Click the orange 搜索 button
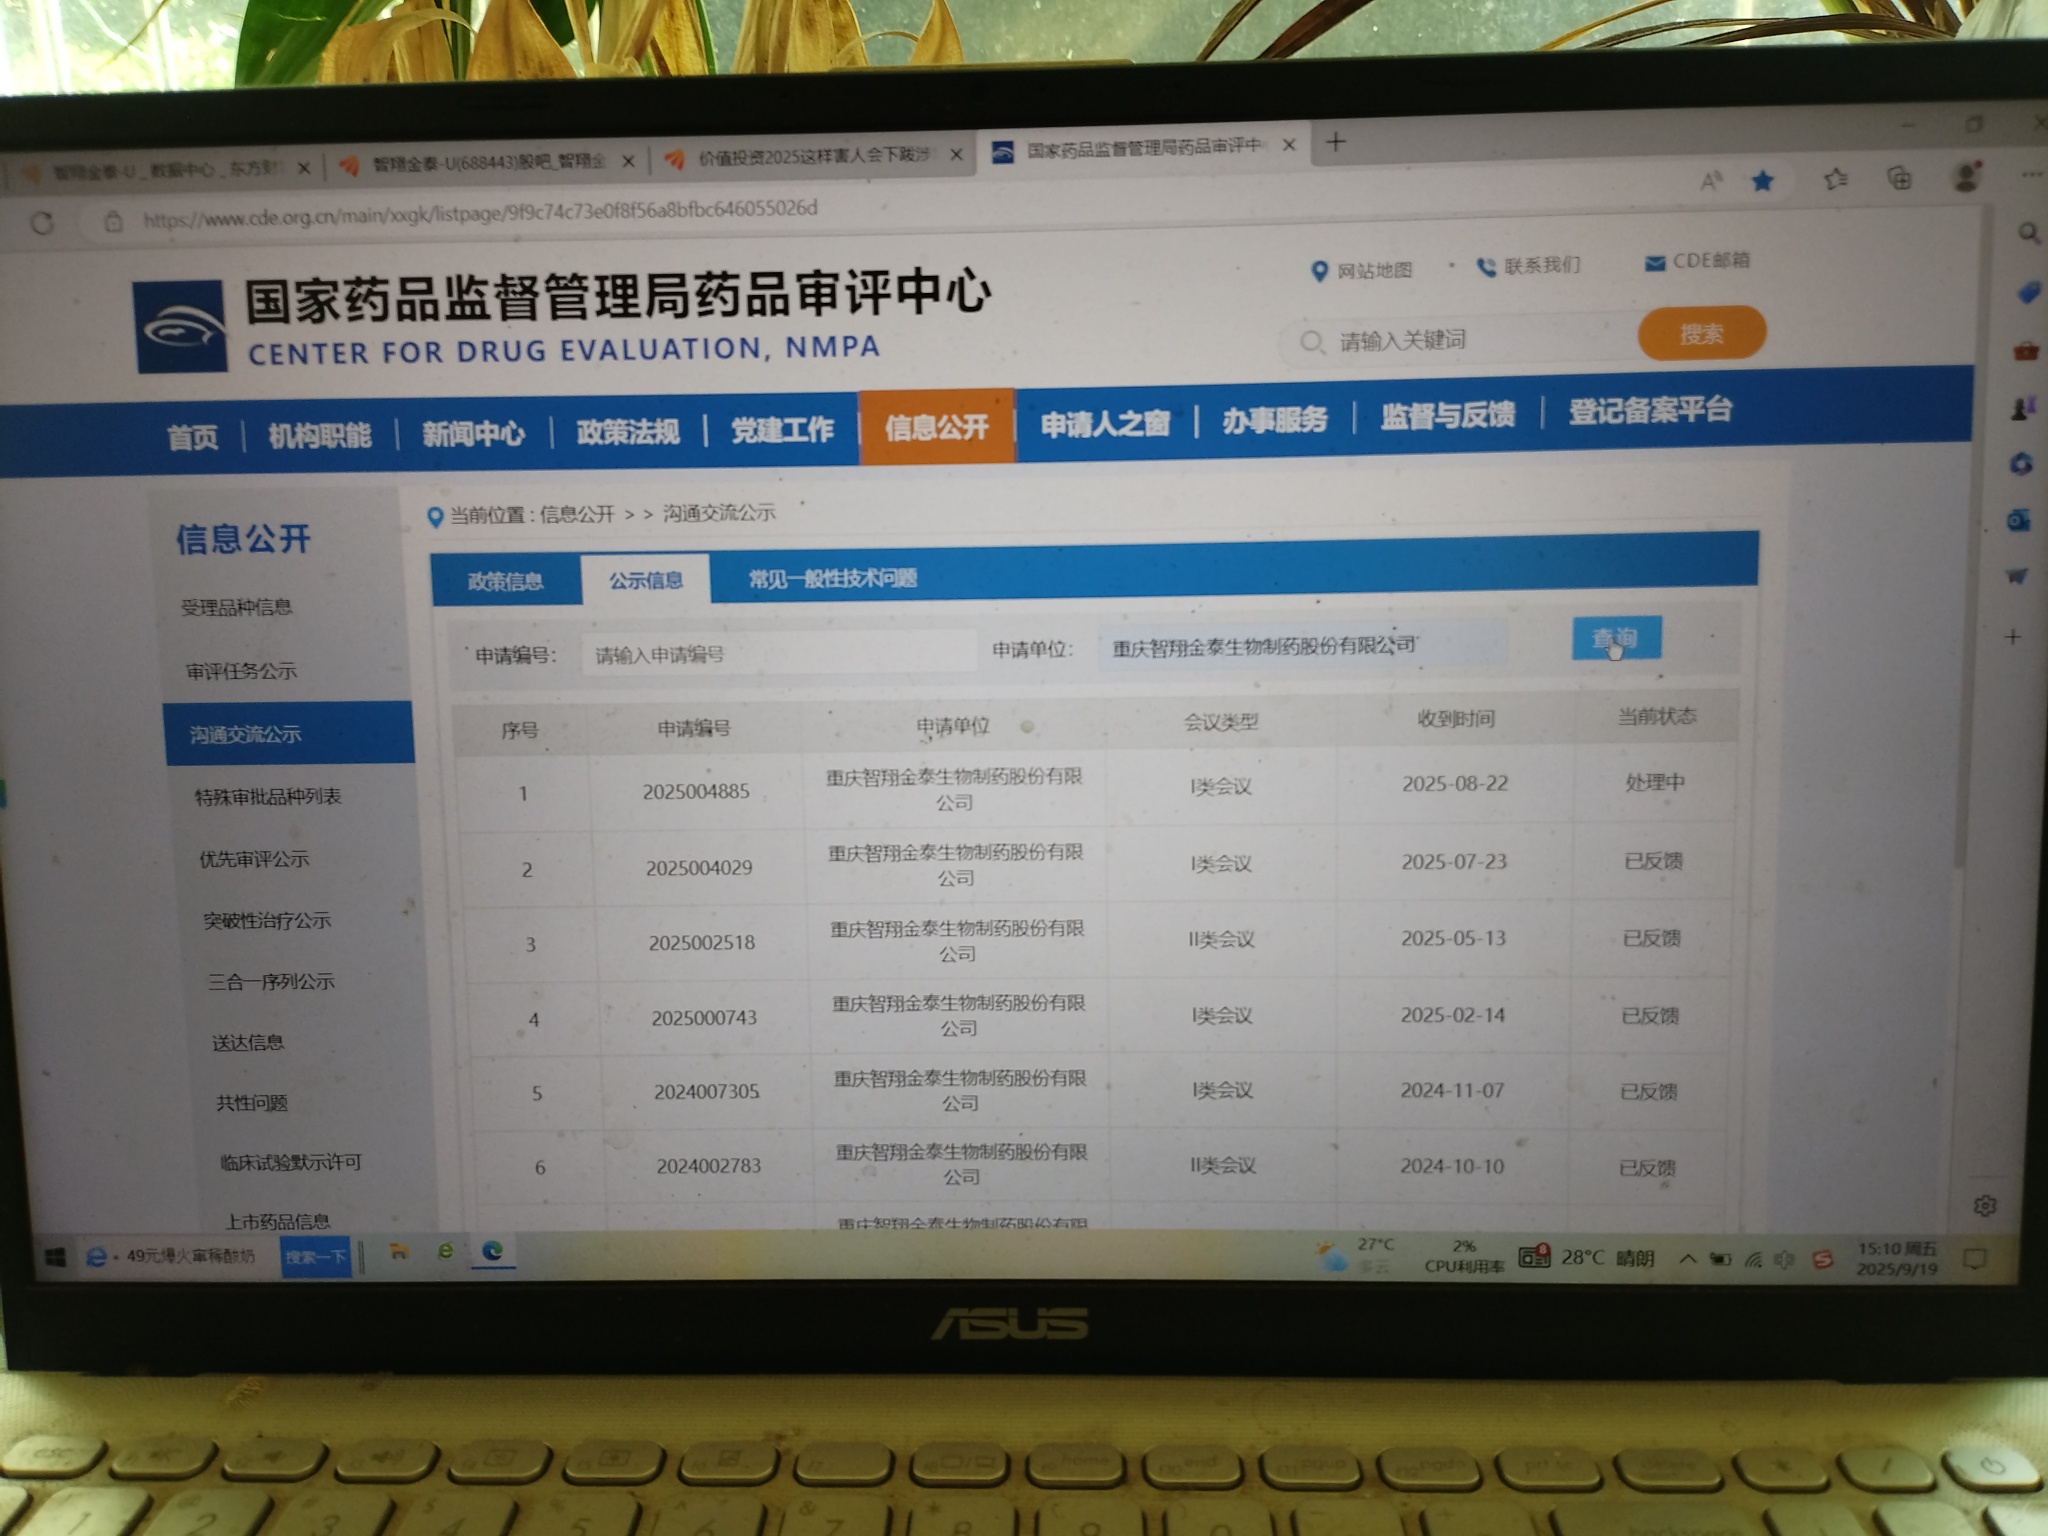The image size is (2048, 1536). 1701,334
